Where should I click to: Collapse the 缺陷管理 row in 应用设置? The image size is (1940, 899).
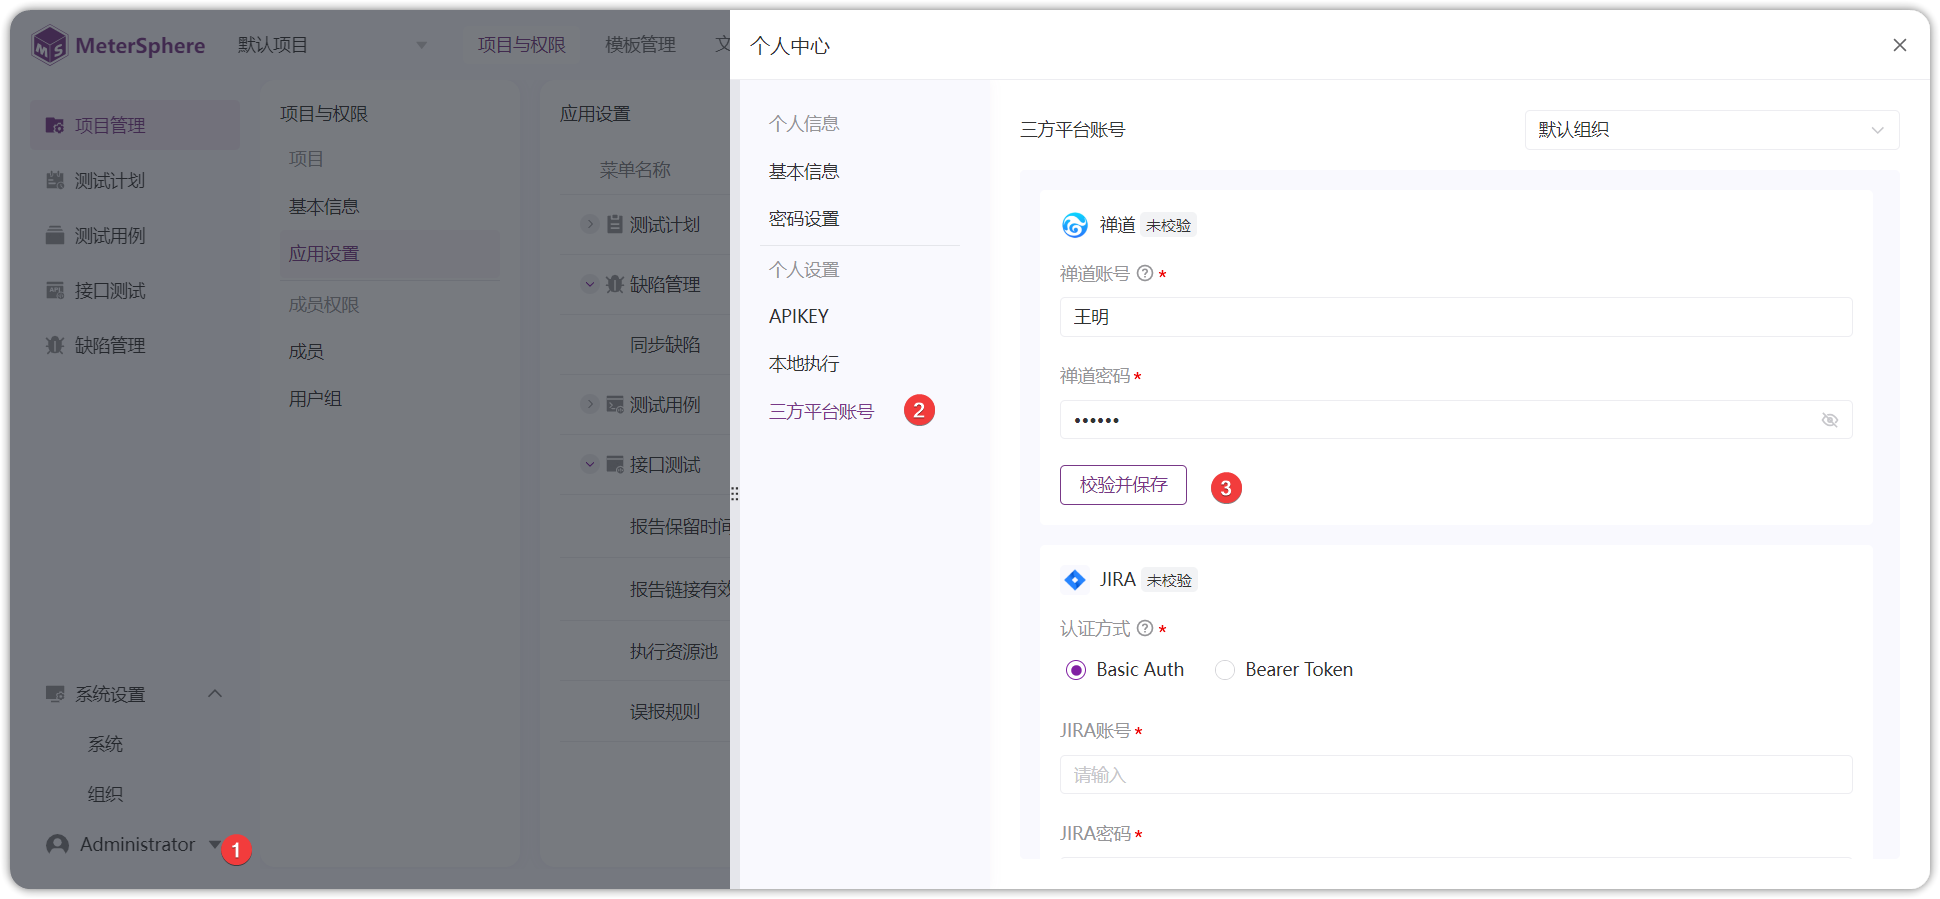click(590, 284)
